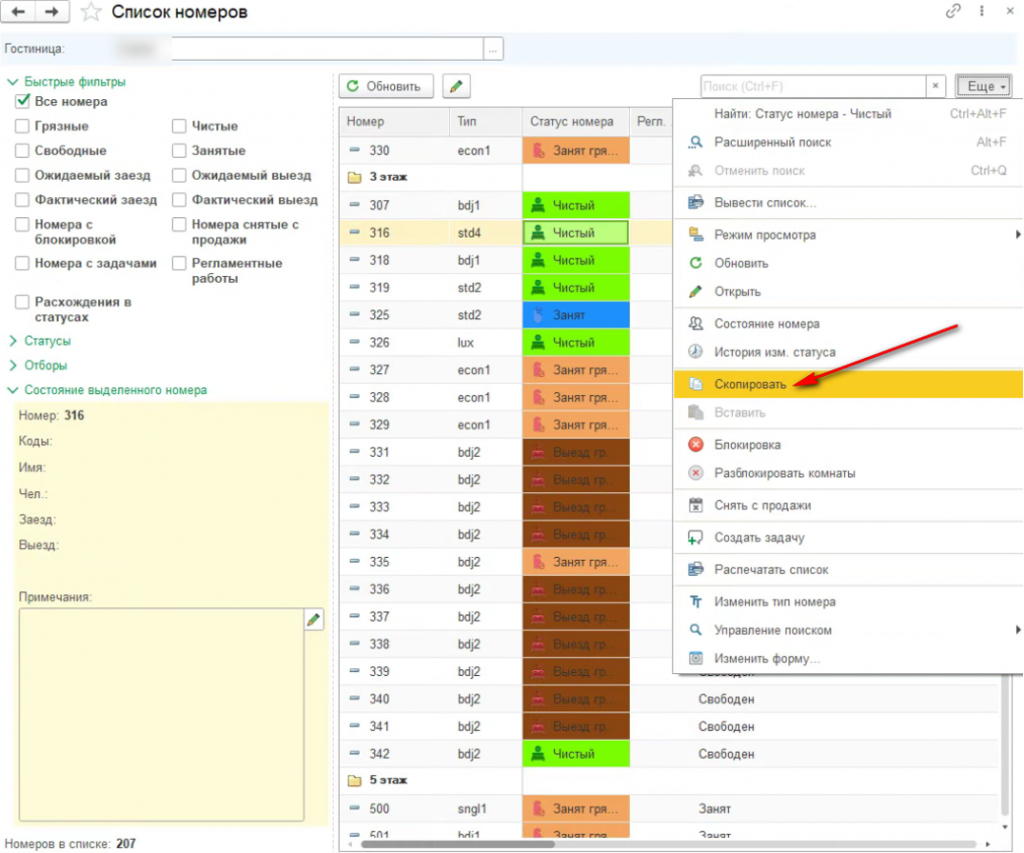Image resolution: width=1024 pixels, height=853 pixels.
Task: Click the copy link icon at top right
Action: (953, 11)
